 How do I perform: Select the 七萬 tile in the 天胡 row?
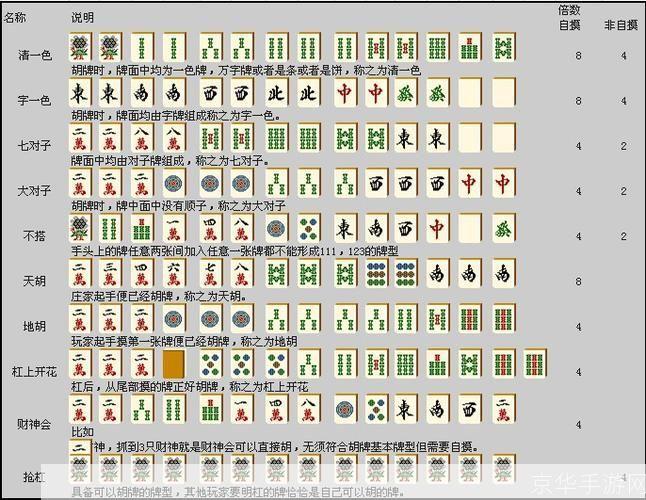tap(210, 273)
